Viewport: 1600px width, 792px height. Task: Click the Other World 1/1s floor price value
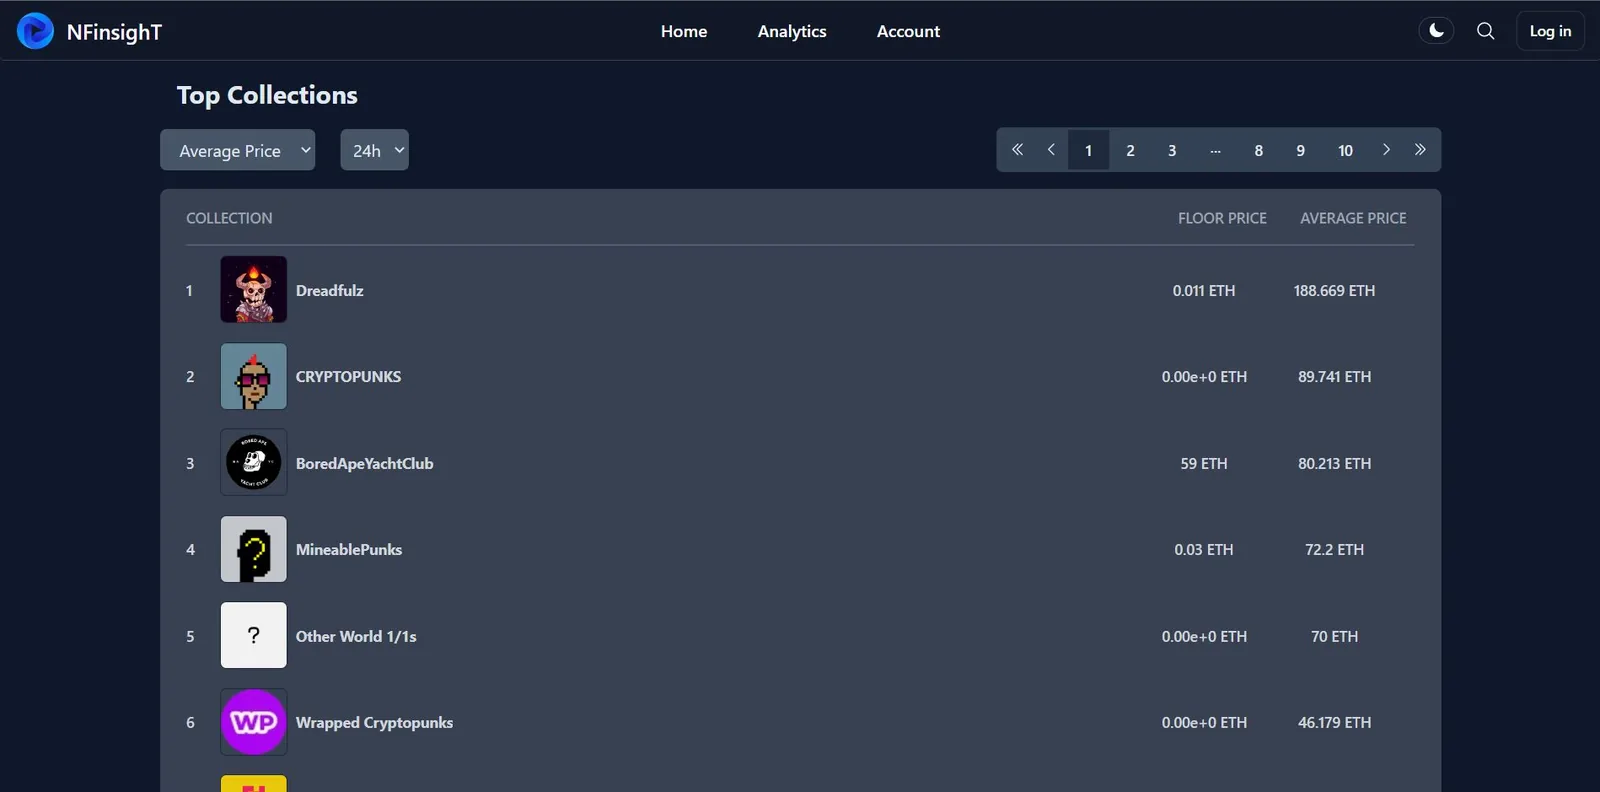[x=1204, y=637]
